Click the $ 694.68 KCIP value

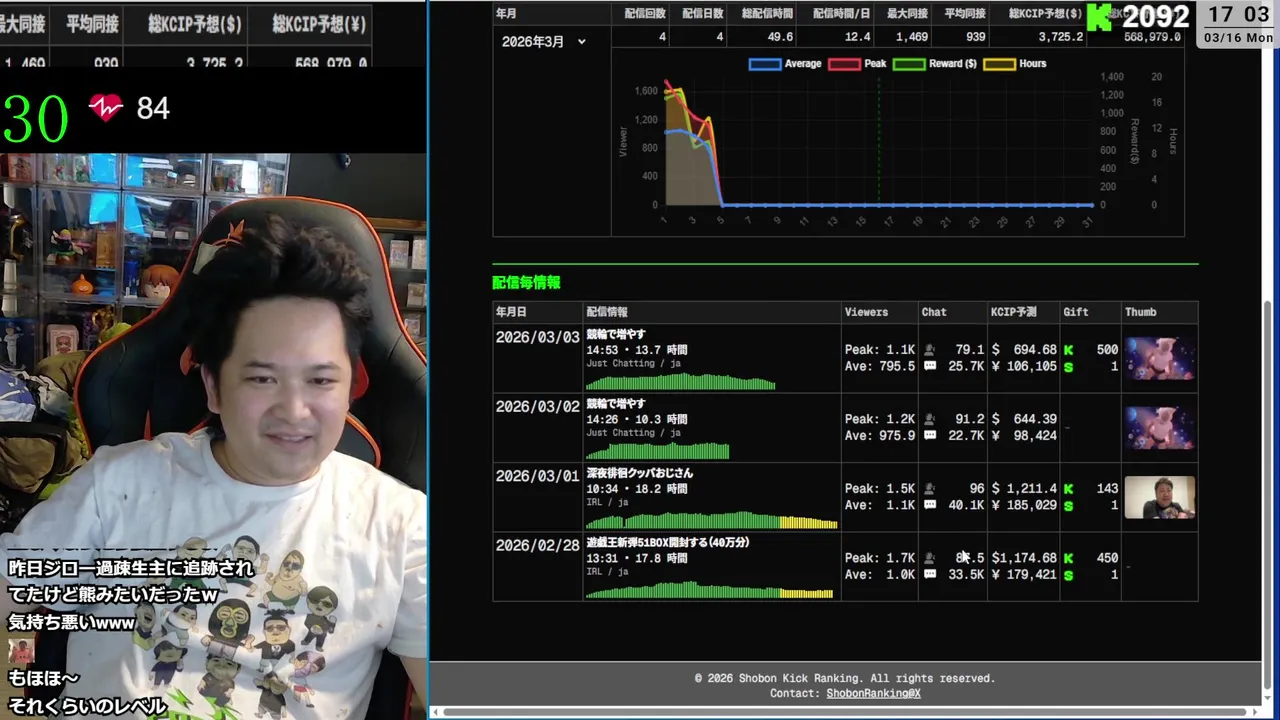tap(1024, 350)
